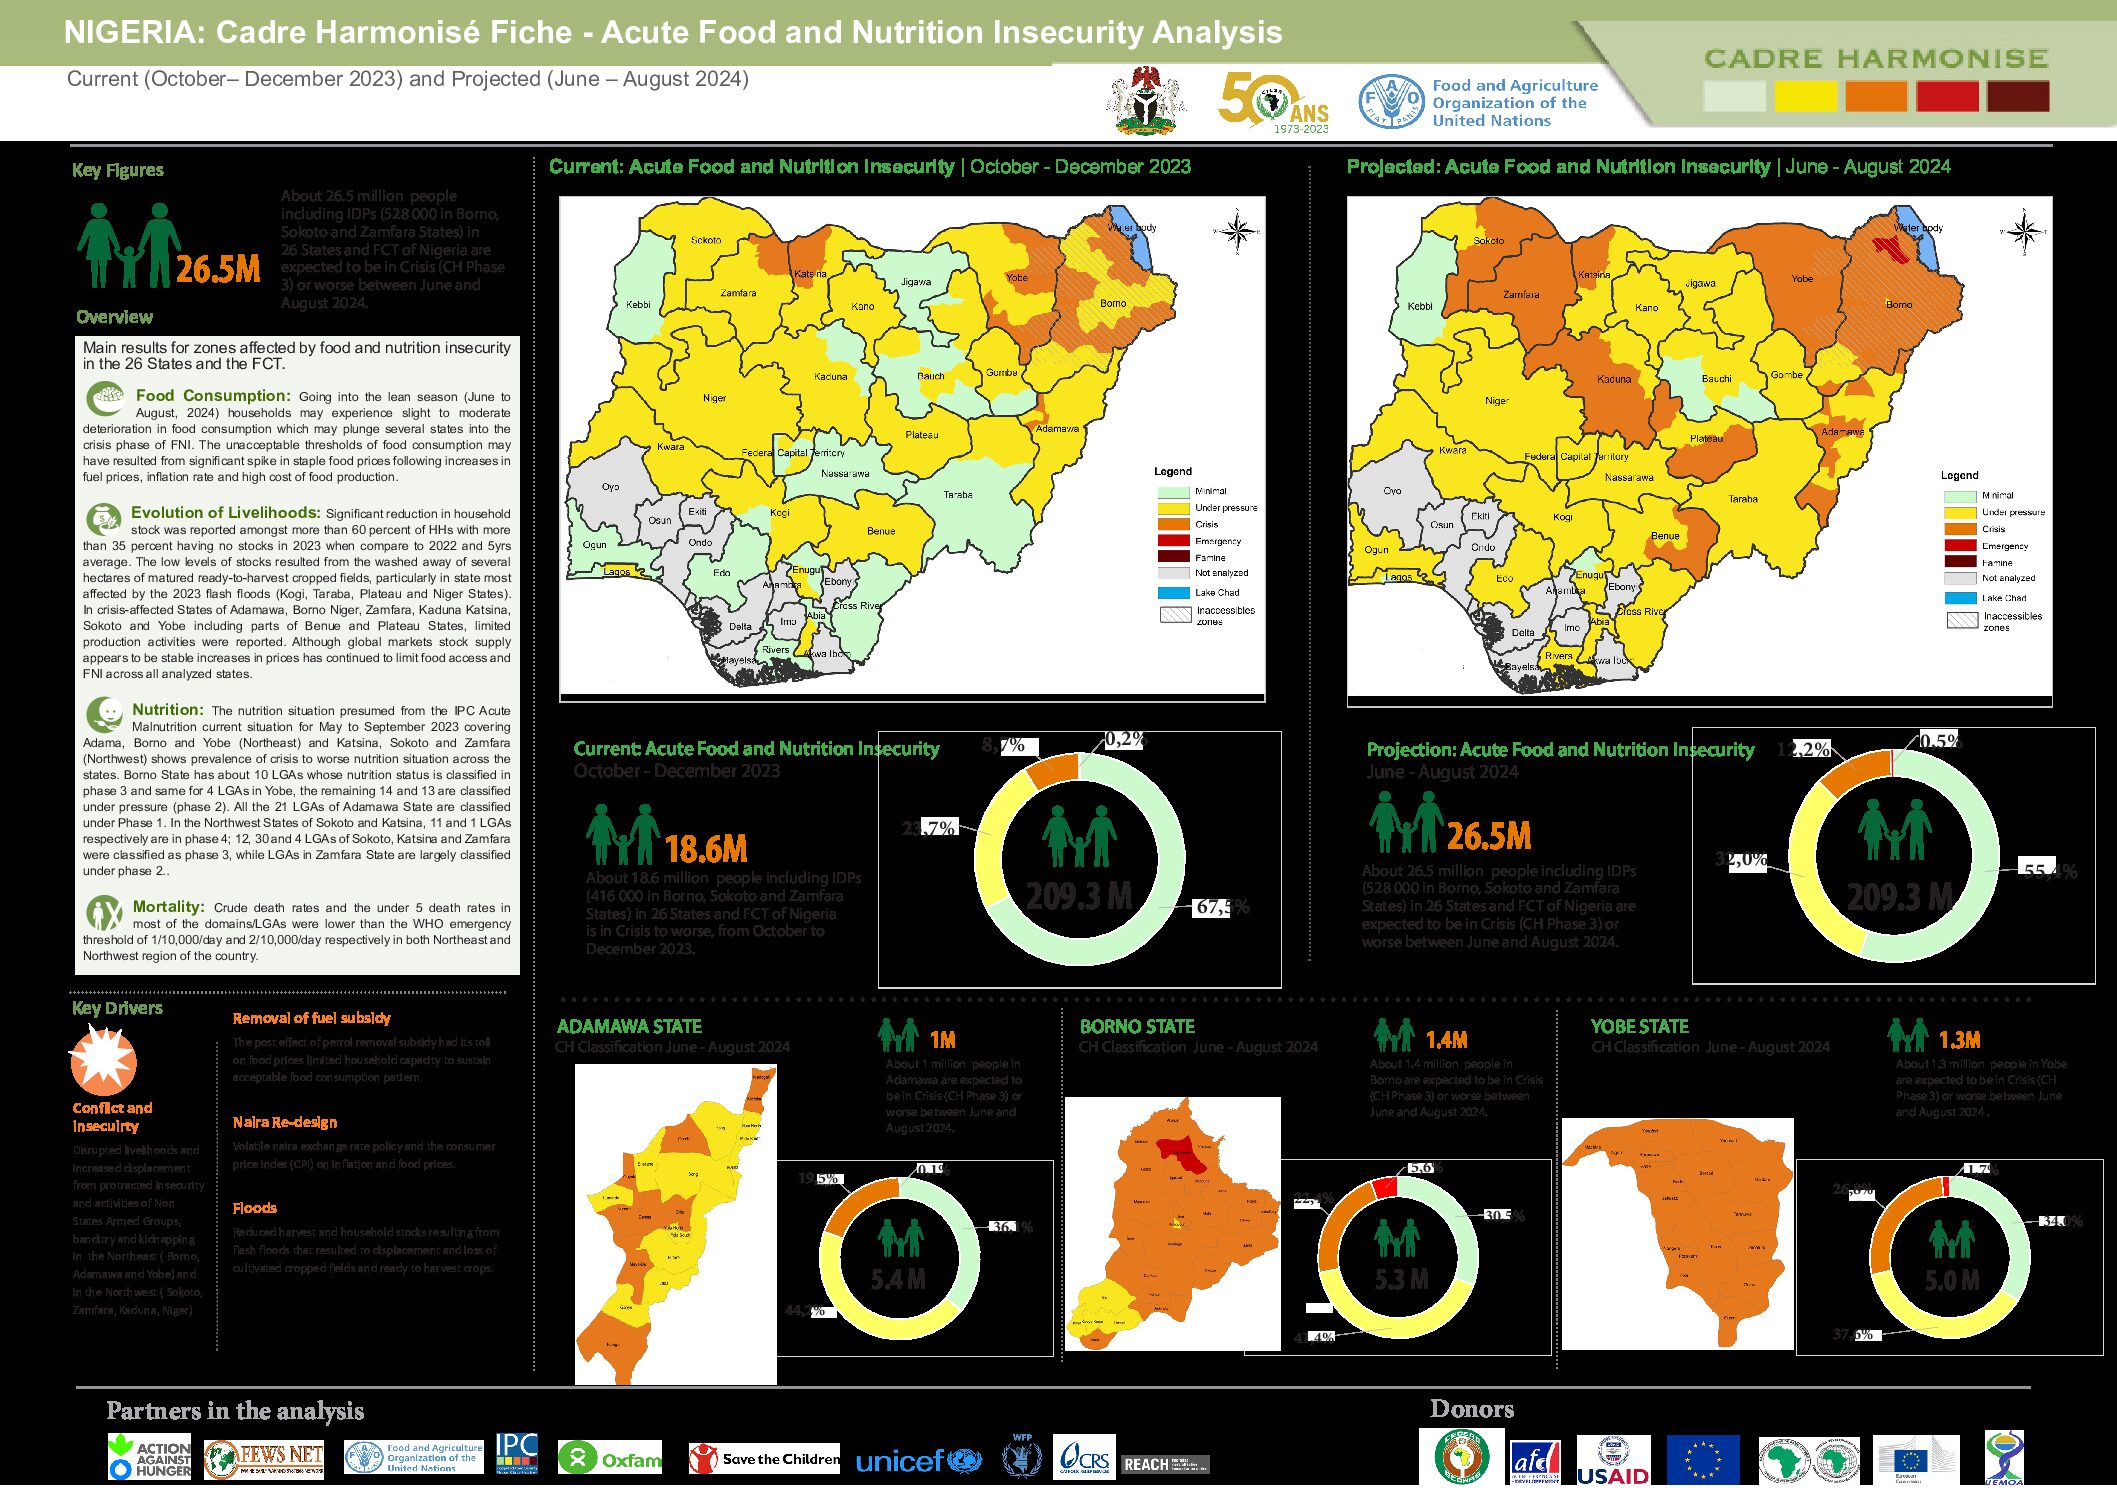Click the Removal of fuel subsidy heading
The image size is (2117, 1497).
click(x=311, y=1018)
